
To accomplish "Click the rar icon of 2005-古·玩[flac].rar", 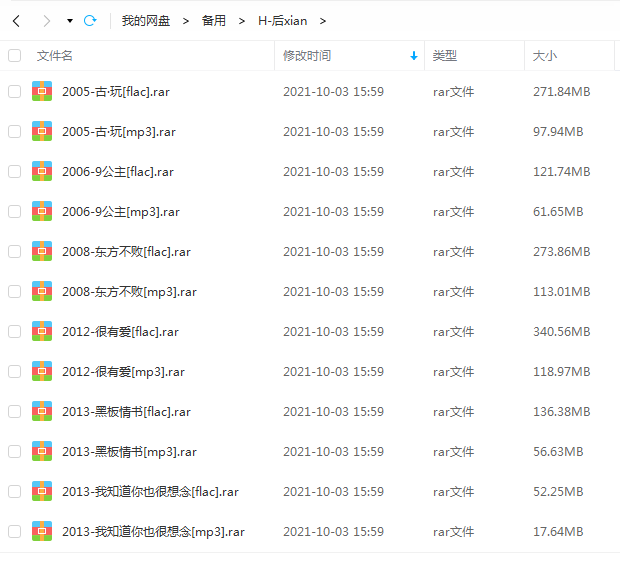I will [x=42, y=91].
